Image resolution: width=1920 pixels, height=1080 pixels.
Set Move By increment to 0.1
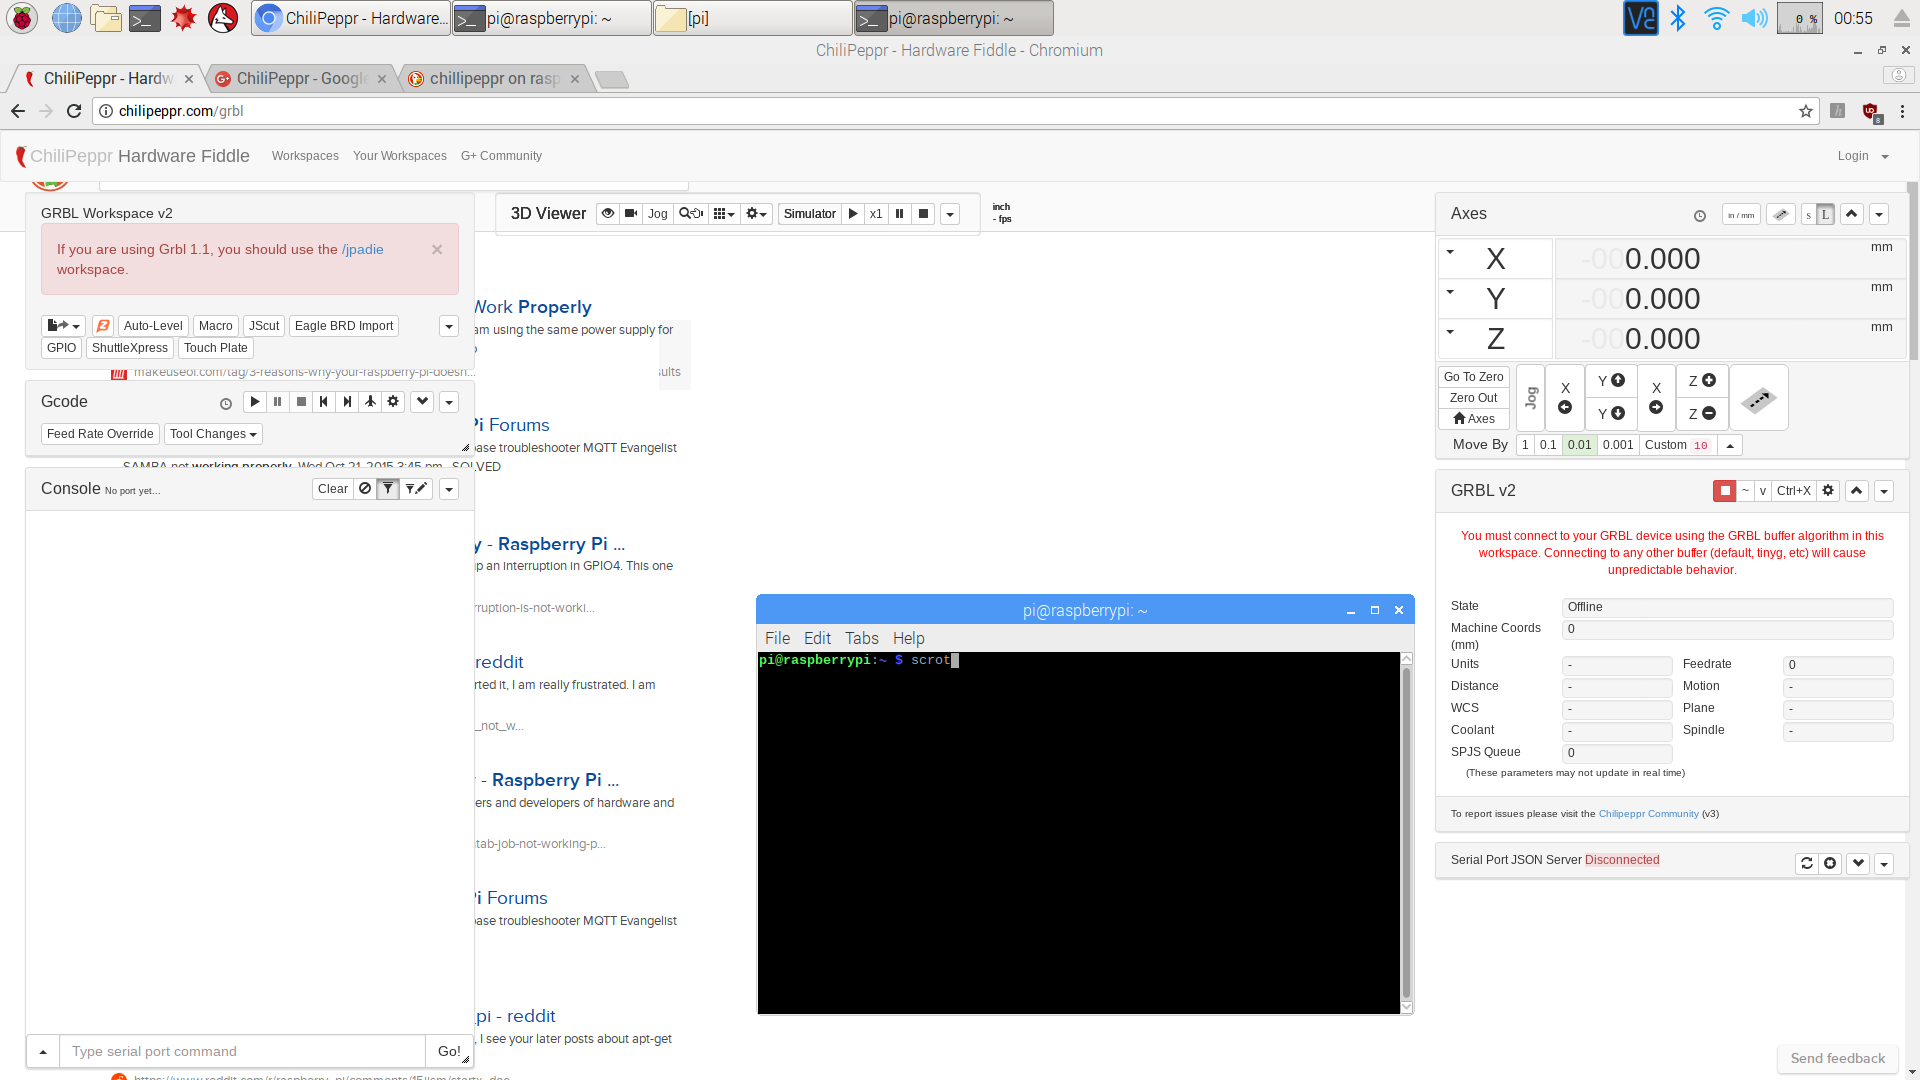[1548, 445]
